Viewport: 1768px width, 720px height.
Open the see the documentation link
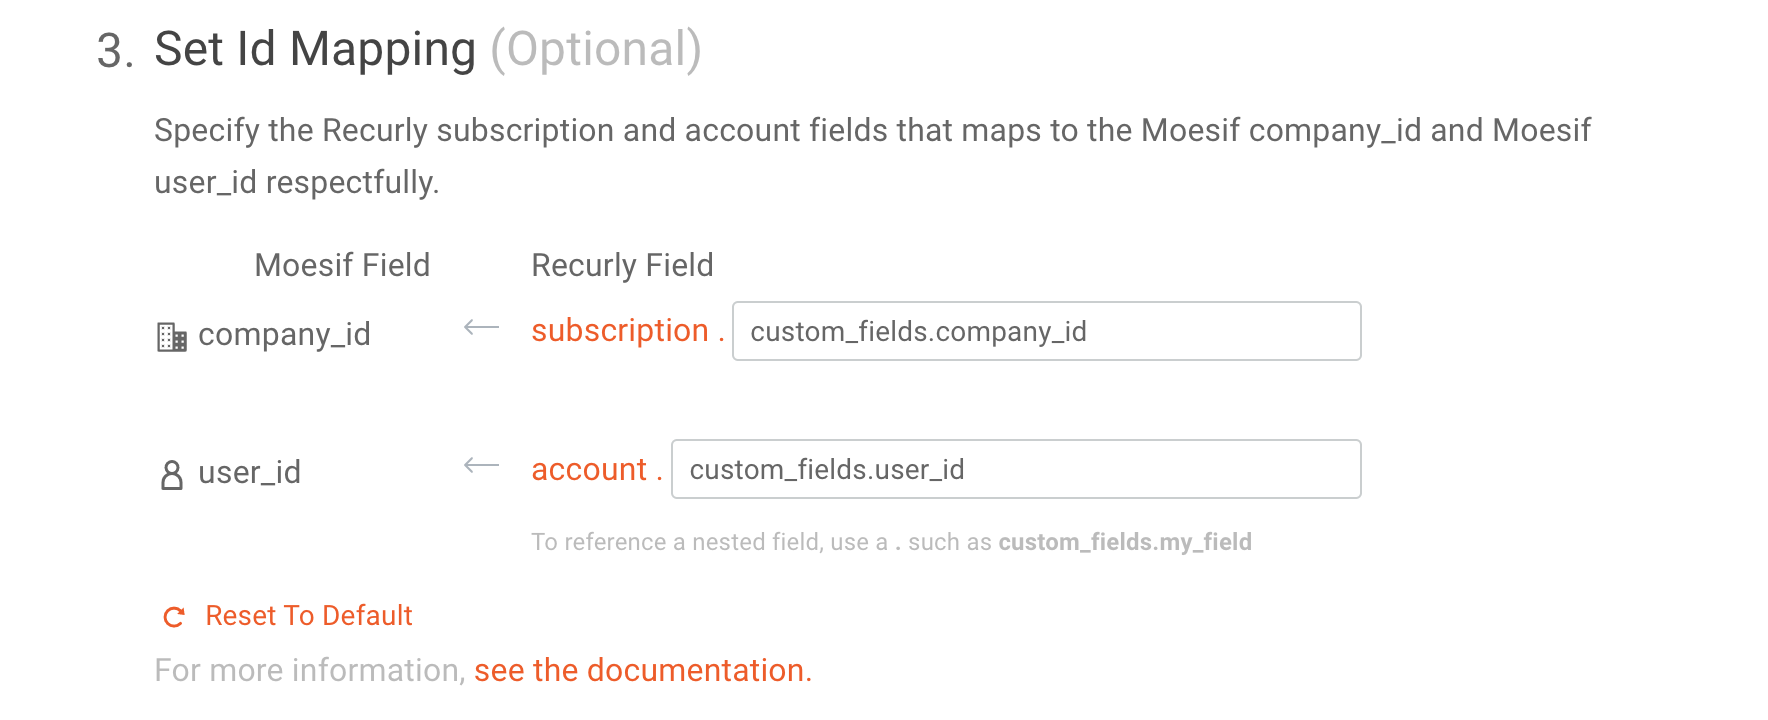642,670
